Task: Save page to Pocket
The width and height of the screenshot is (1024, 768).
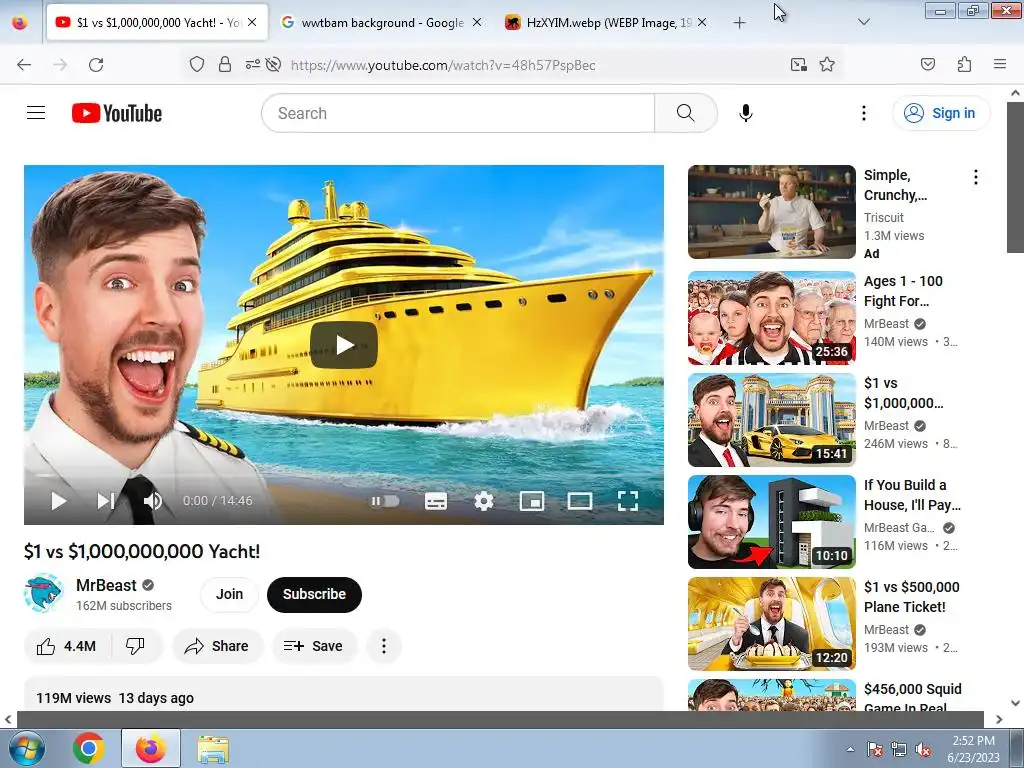Action: point(928,65)
